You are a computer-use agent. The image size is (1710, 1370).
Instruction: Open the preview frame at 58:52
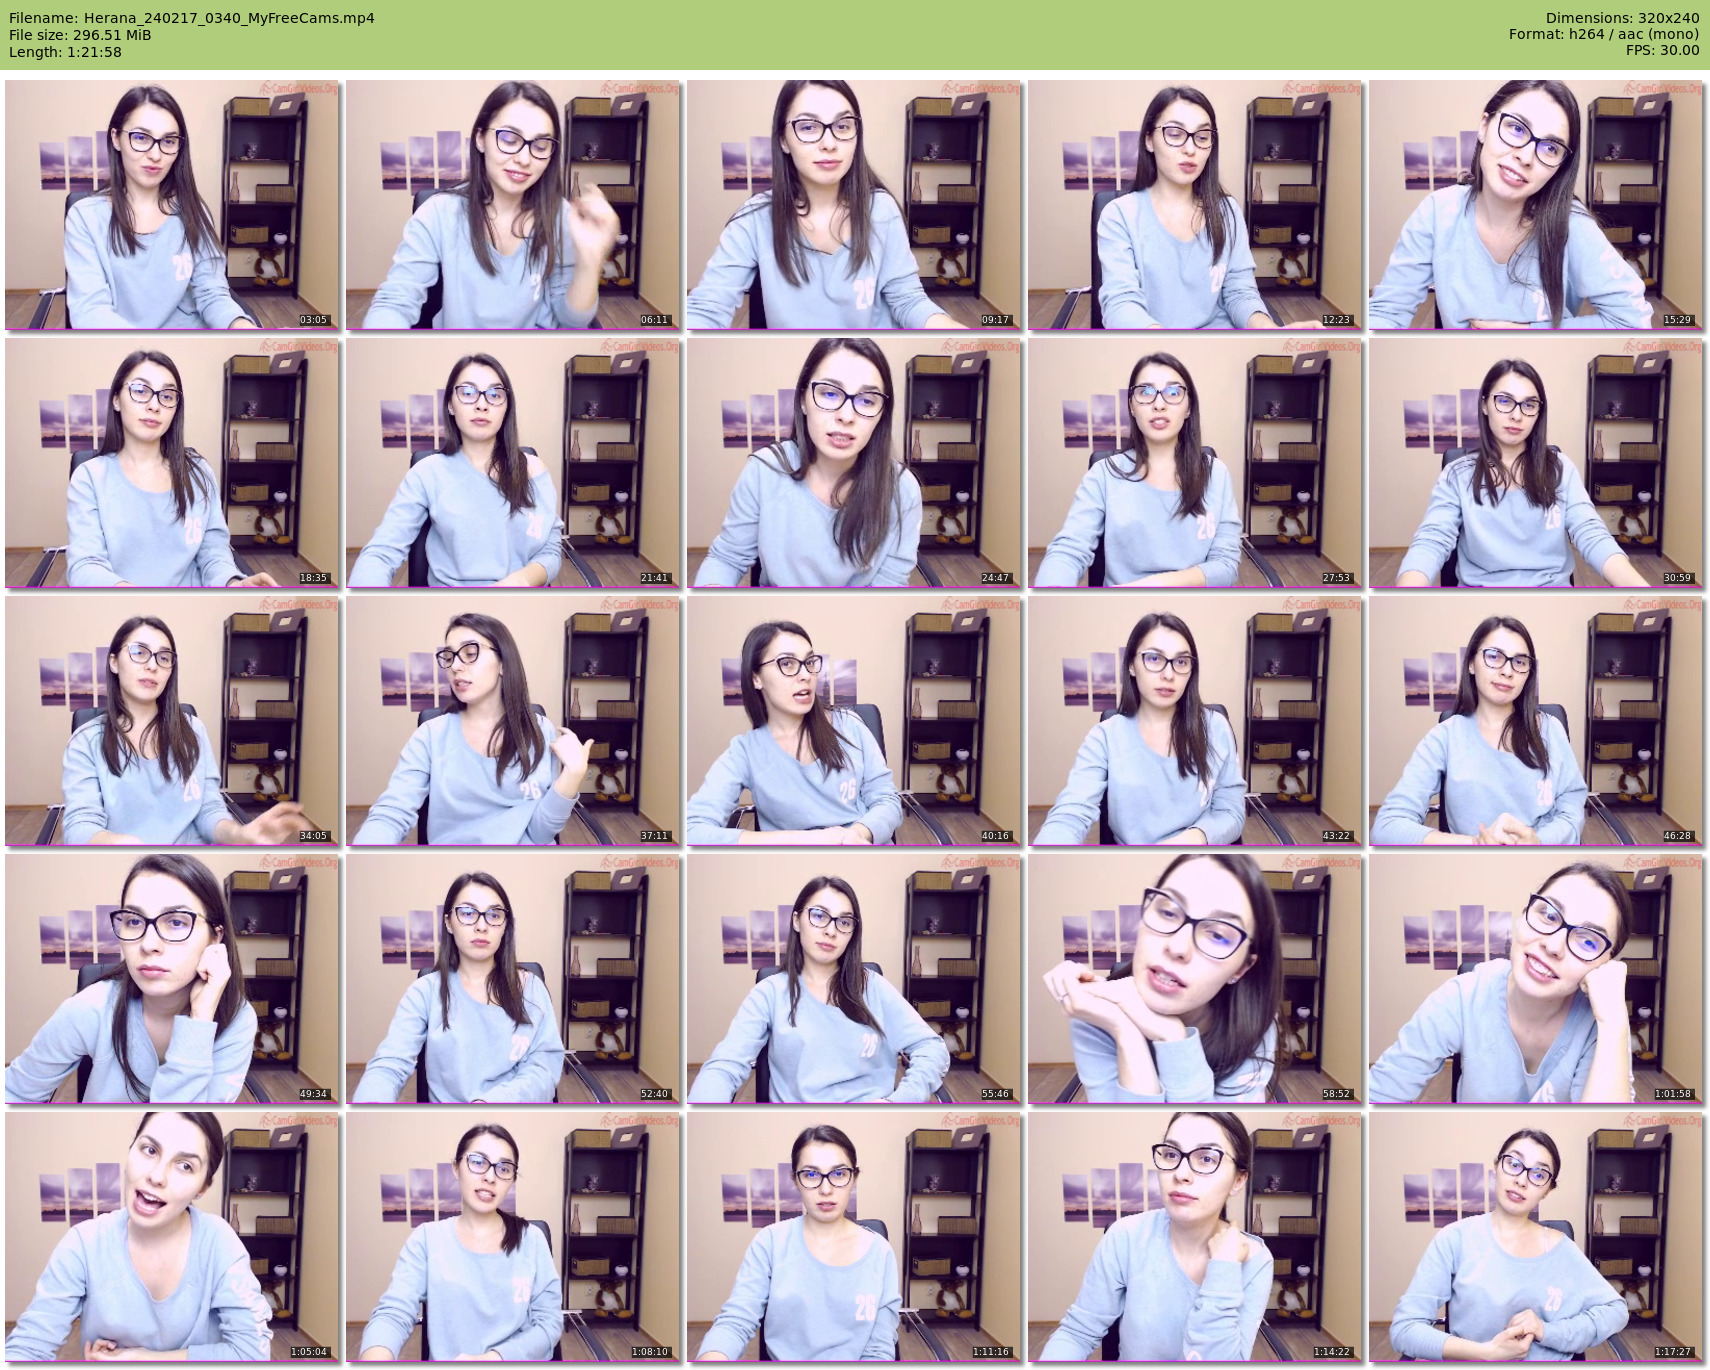pos(1195,979)
